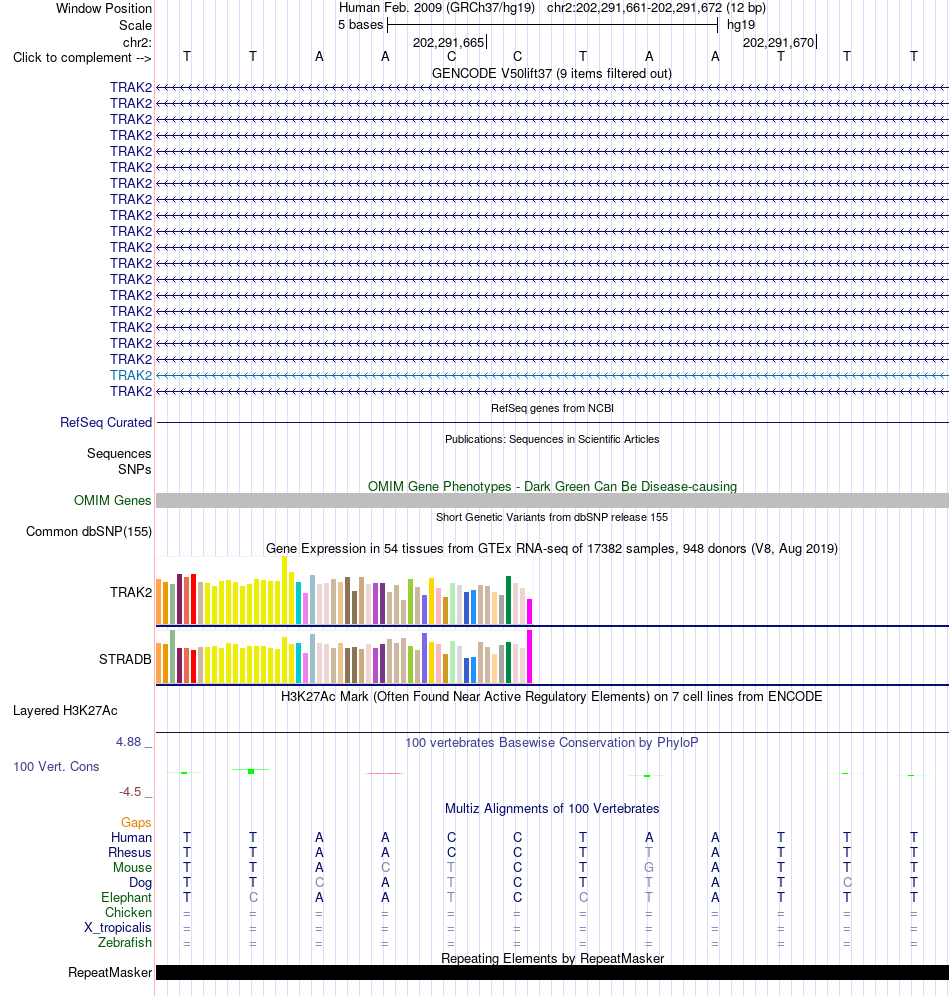Viewport: 950px width, 996px height.
Task: Click the TRAK2 label beside the GTEx chart
Action: (x=131, y=592)
